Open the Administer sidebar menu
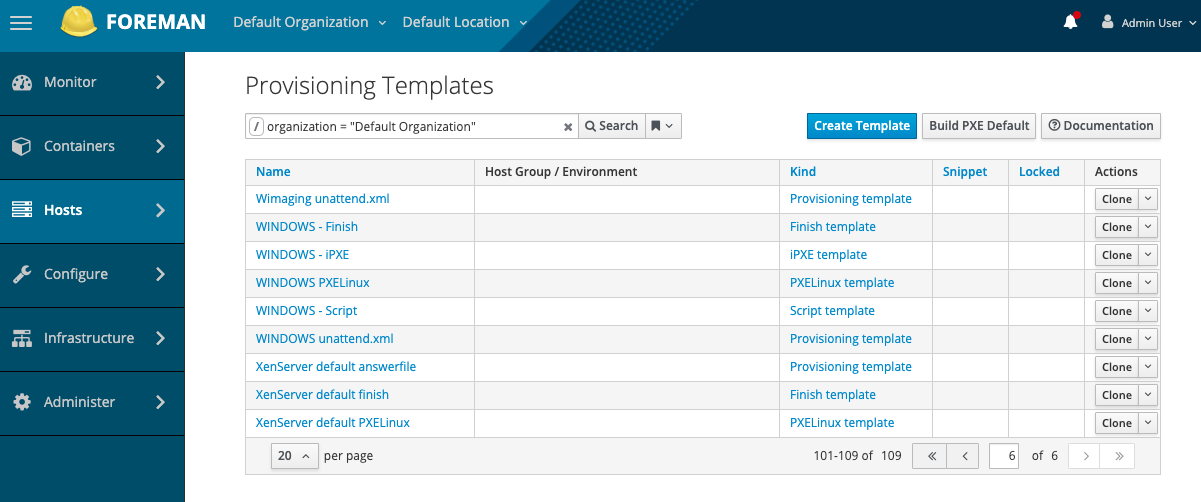Screen dimensions: 1201x502 pyautogui.click(x=92, y=402)
